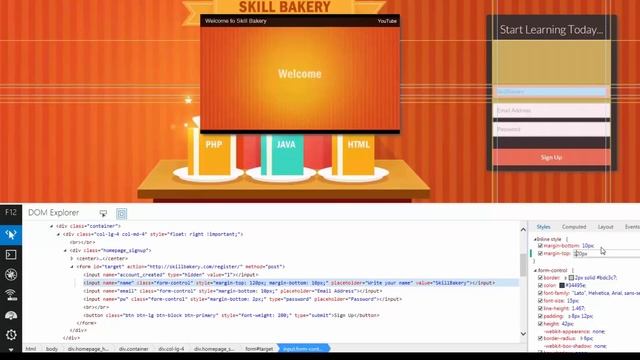Screen dimensions: 640x360
Task: Collapse the div homepage_signup node
Action: tap(65, 251)
